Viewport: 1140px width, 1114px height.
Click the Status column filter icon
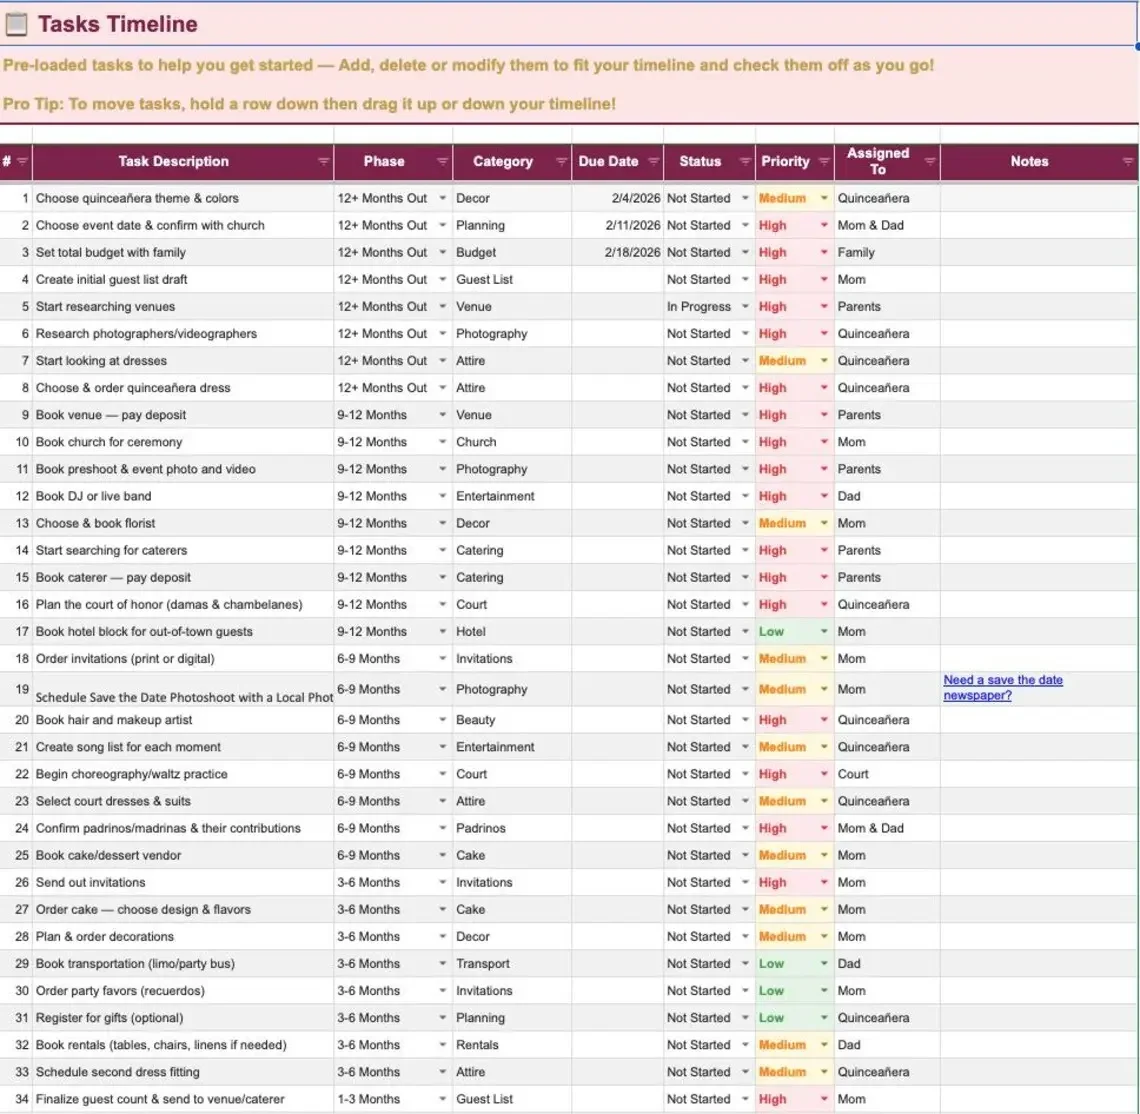pyautogui.click(x=746, y=161)
